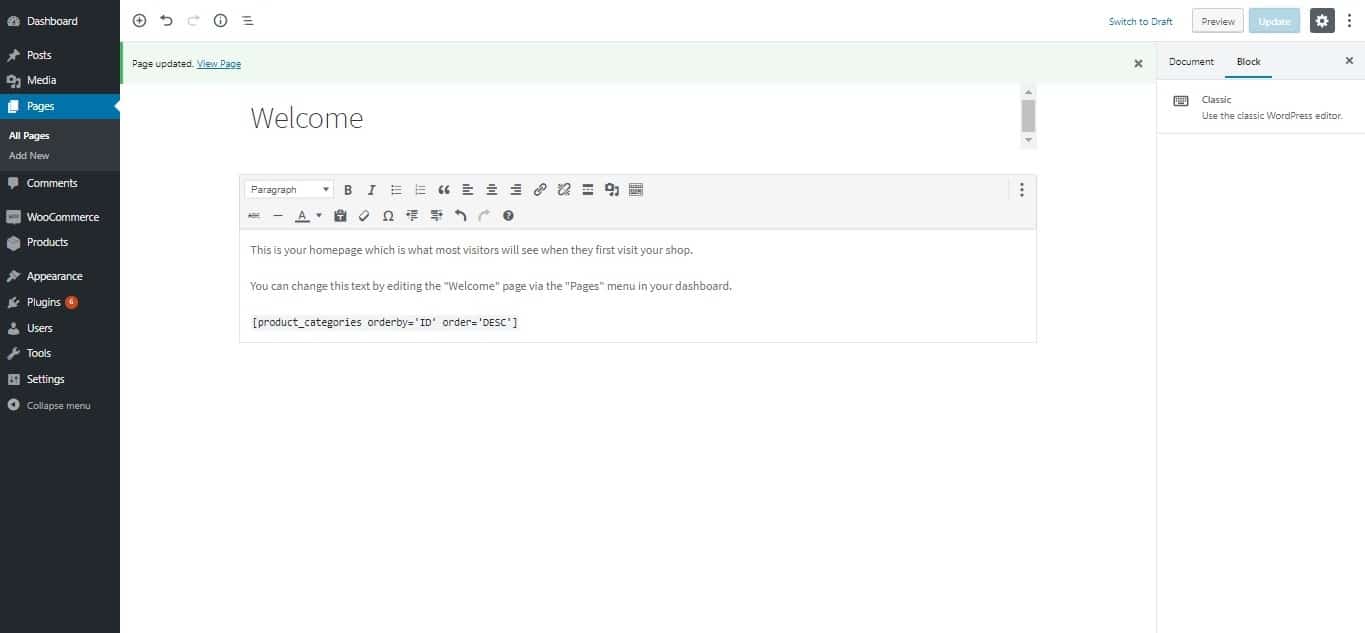Undo the last change in the top toolbar
The height and width of the screenshot is (633, 1365).
tap(166, 20)
